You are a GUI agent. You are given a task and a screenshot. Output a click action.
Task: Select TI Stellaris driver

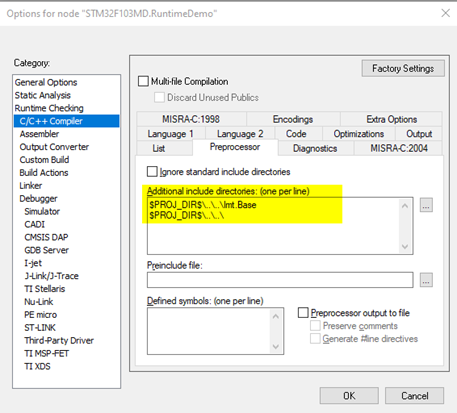[x=45, y=289]
